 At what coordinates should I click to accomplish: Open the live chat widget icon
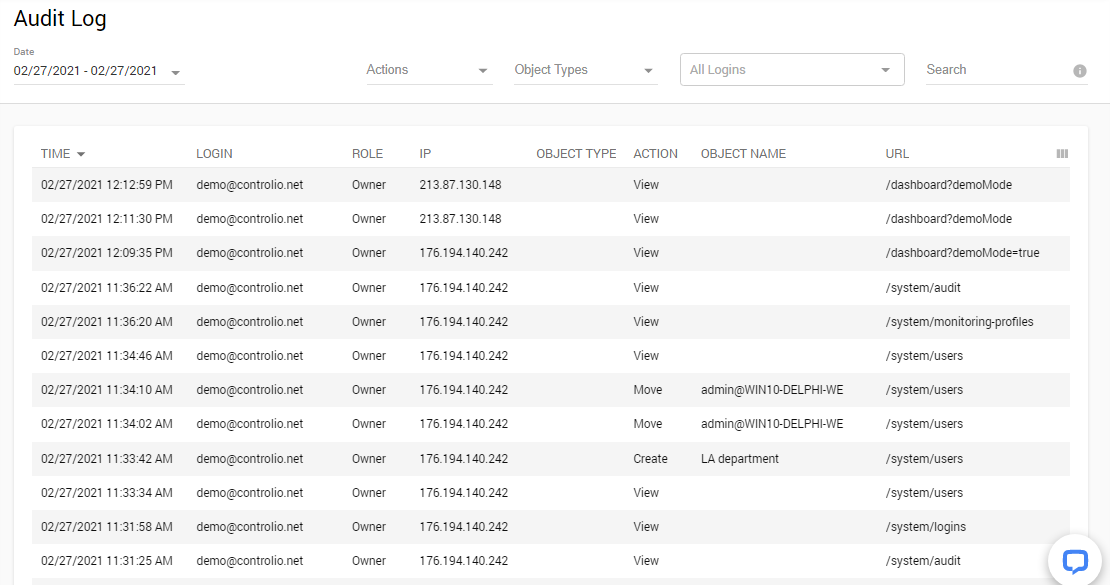click(x=1074, y=561)
